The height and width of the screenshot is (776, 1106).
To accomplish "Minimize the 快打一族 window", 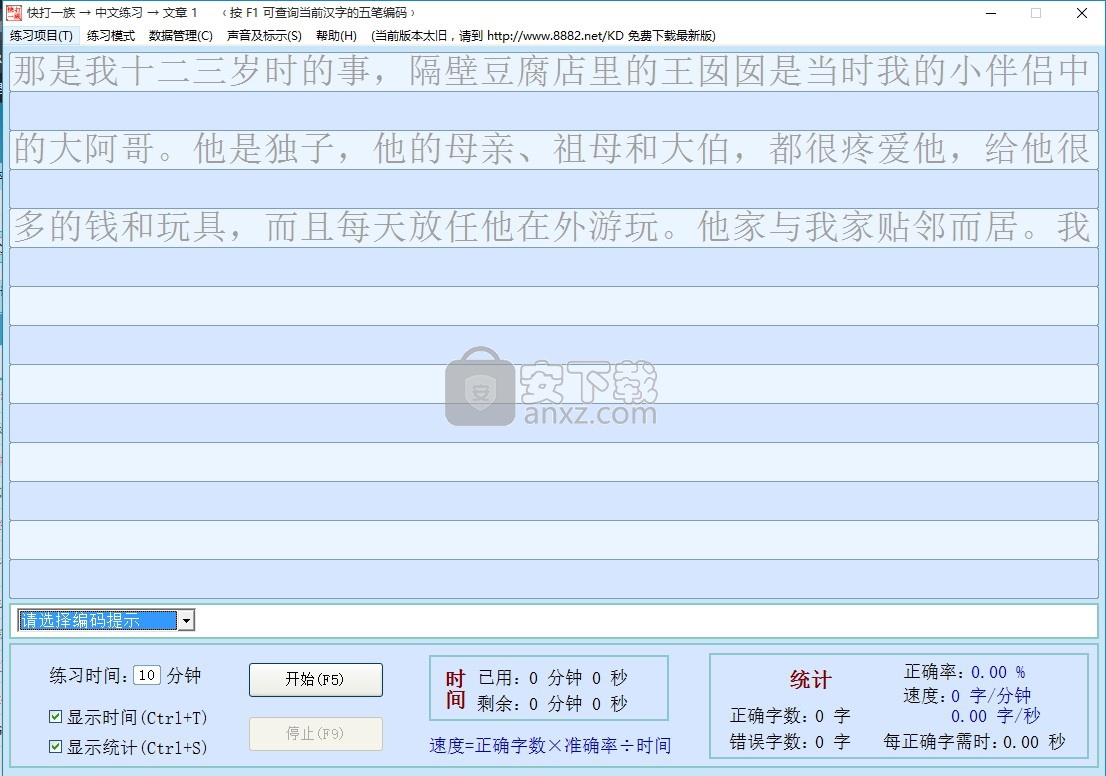I will [x=991, y=13].
